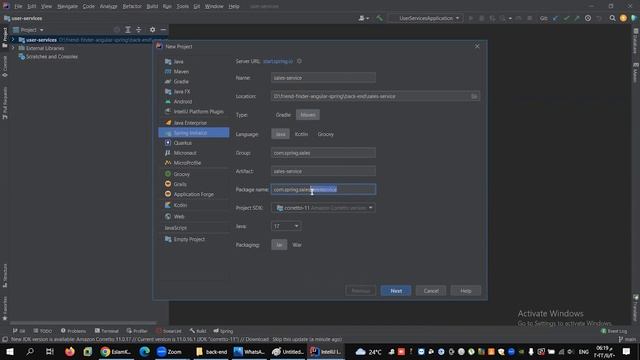Open Navigate menu
The width and height of the screenshot is (640, 360).
click(x=67, y=6)
